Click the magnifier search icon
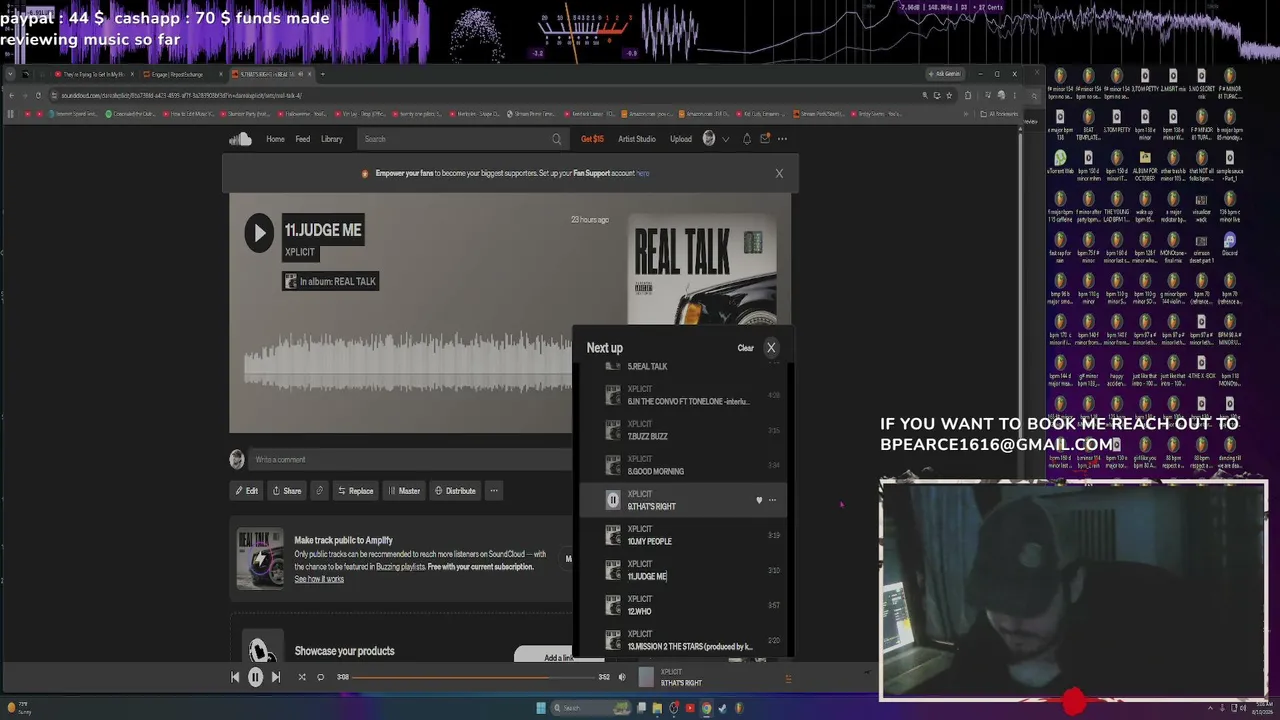The width and height of the screenshot is (1280, 720). pyautogui.click(x=557, y=139)
